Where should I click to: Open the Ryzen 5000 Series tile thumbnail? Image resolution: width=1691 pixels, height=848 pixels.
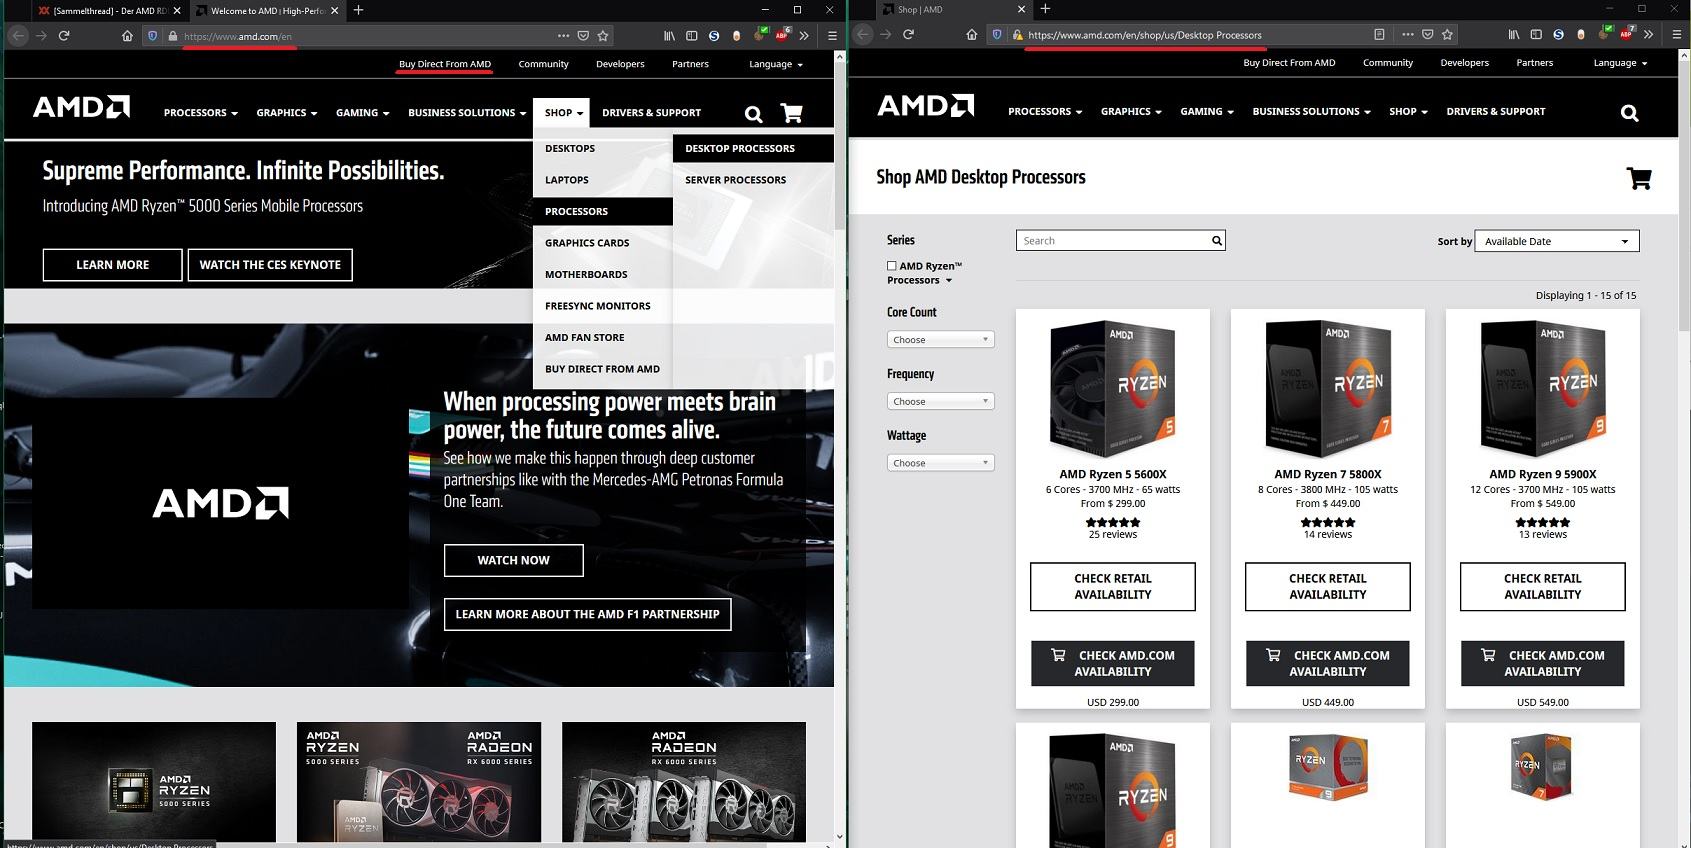pos(154,782)
